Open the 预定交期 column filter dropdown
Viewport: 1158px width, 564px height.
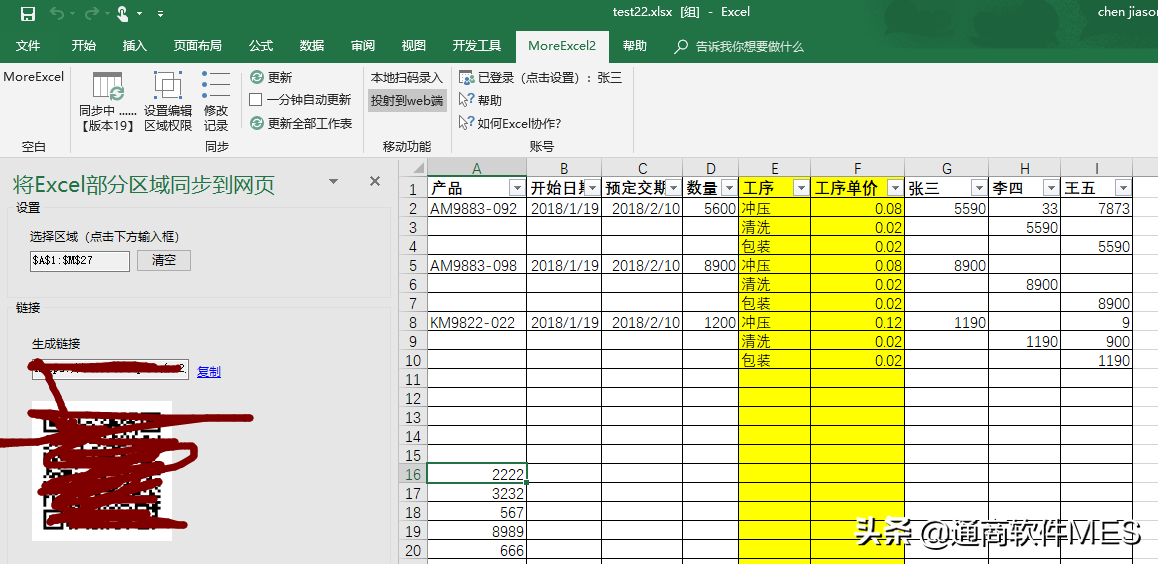(673, 188)
